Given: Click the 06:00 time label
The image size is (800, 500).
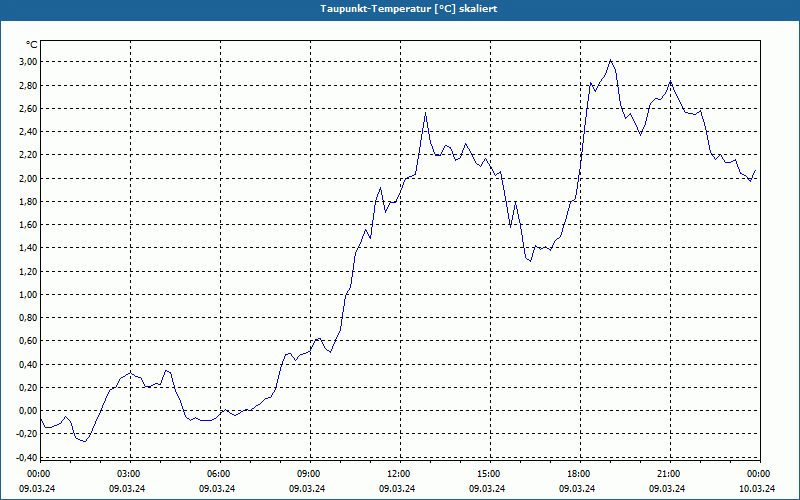Looking at the screenshot, I should (220, 474).
